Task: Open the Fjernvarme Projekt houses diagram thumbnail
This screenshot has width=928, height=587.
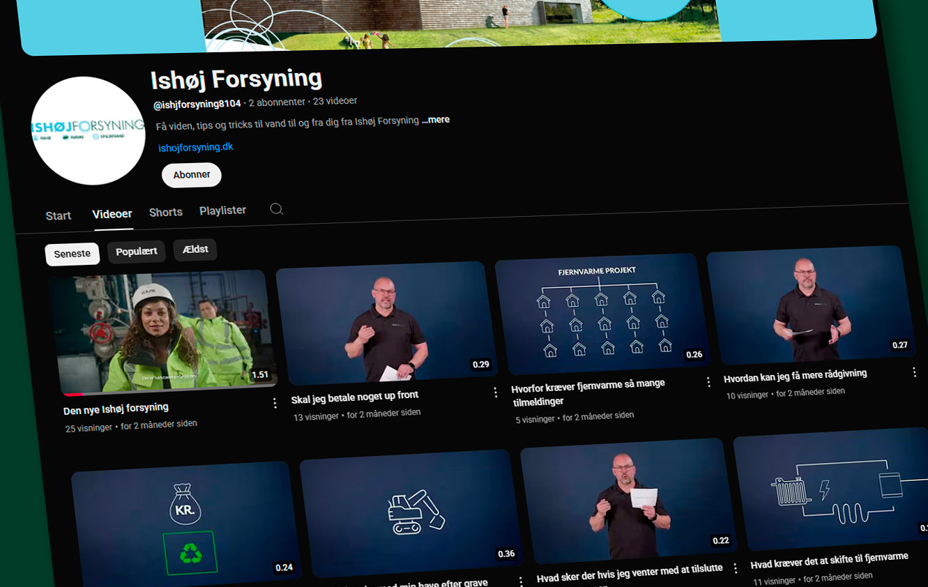Action: click(x=602, y=313)
